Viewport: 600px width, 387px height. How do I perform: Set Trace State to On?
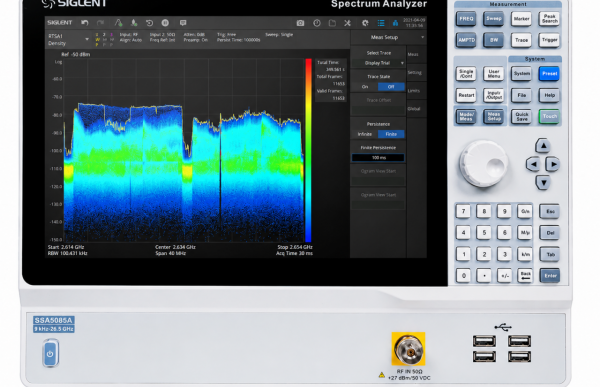tap(365, 87)
